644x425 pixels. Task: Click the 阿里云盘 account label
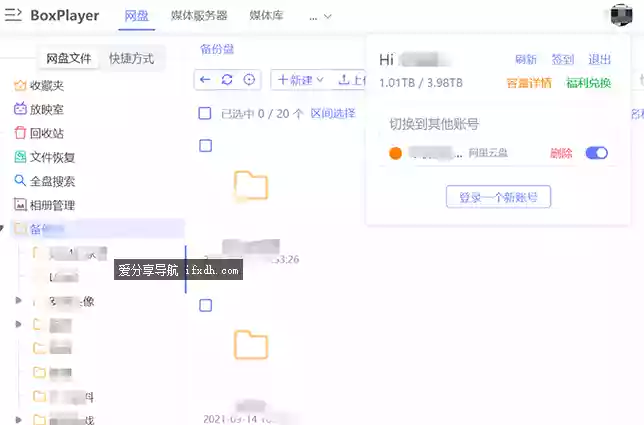(x=488, y=153)
